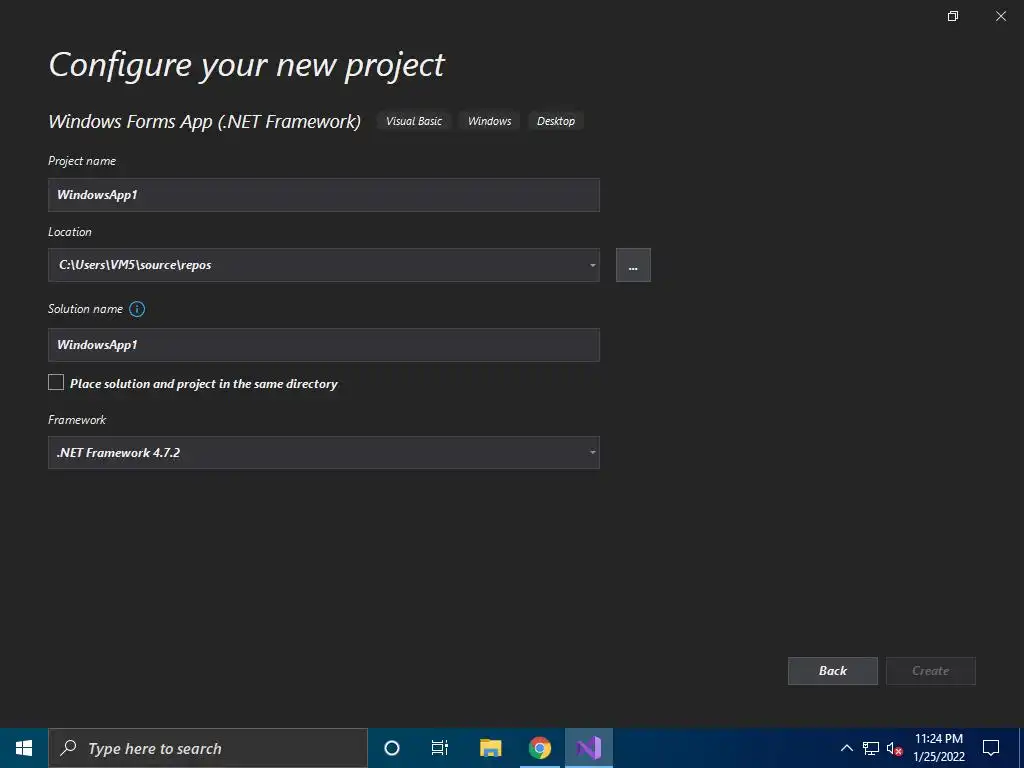The height and width of the screenshot is (768, 1024).
Task: Click the taskbar search box
Action: pyautogui.click(x=208, y=748)
